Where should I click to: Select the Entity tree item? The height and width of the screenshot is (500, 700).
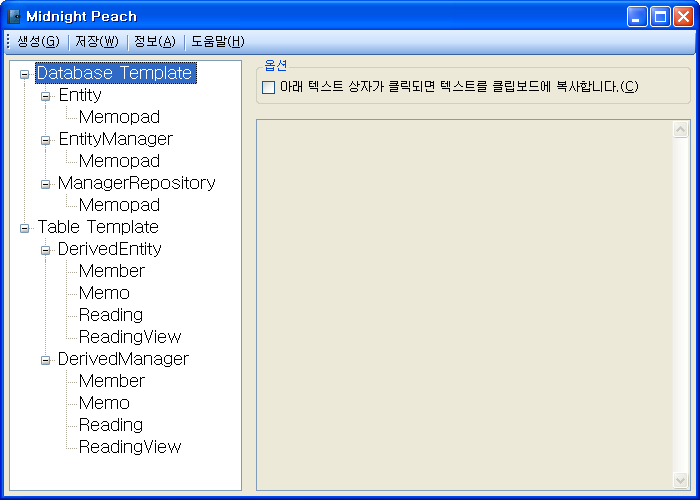point(80,95)
